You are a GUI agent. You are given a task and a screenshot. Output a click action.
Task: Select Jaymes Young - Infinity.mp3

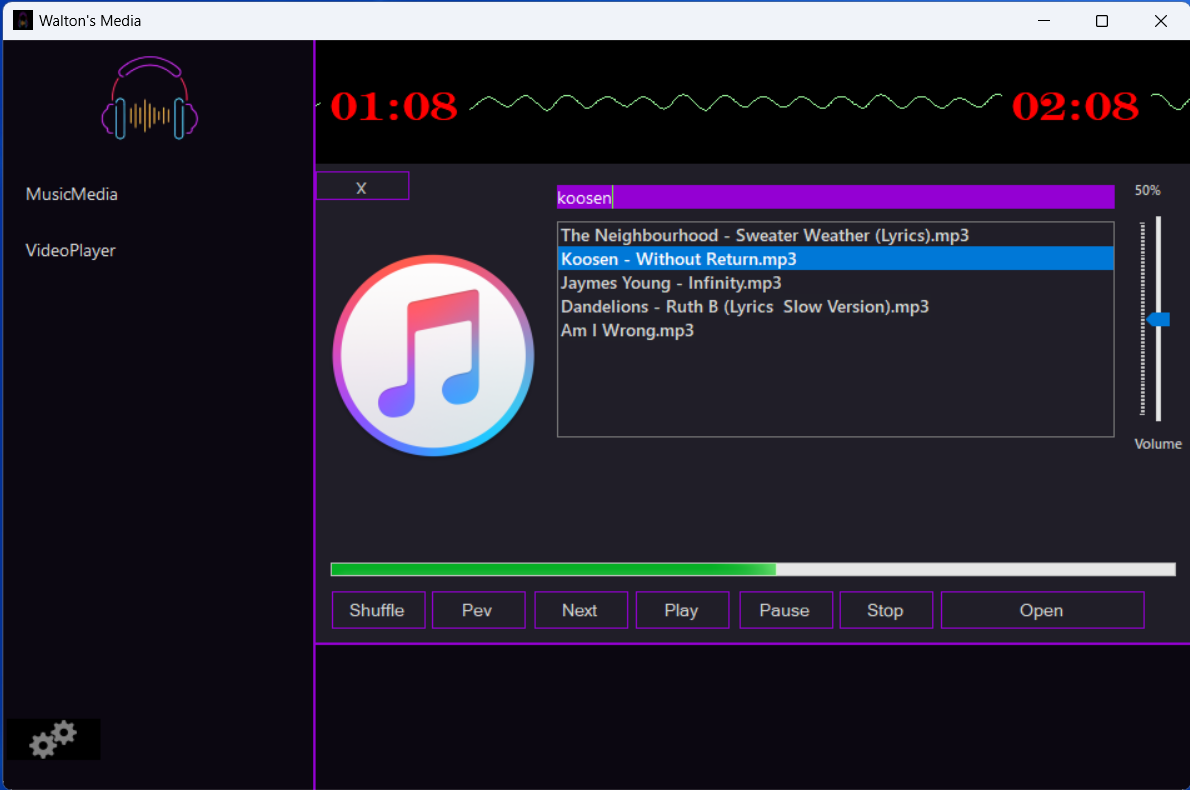tap(671, 283)
